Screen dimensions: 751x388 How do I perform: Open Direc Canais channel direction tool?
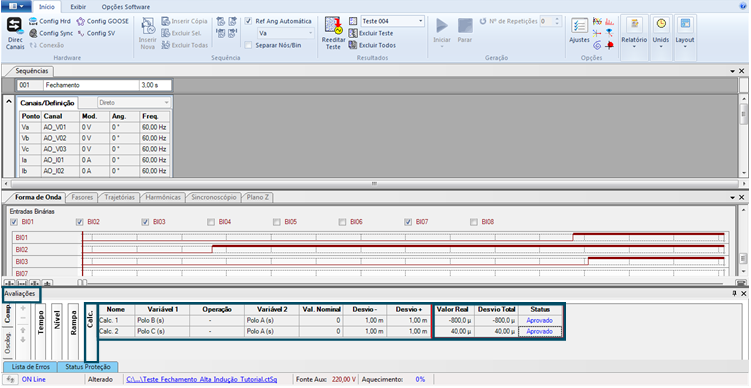pos(15,34)
